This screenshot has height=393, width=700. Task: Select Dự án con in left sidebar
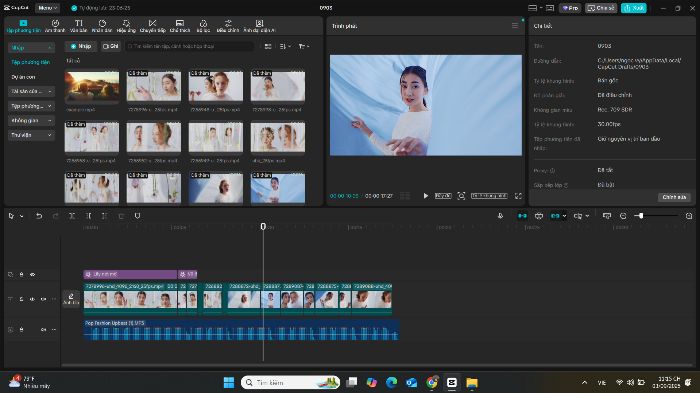point(23,77)
